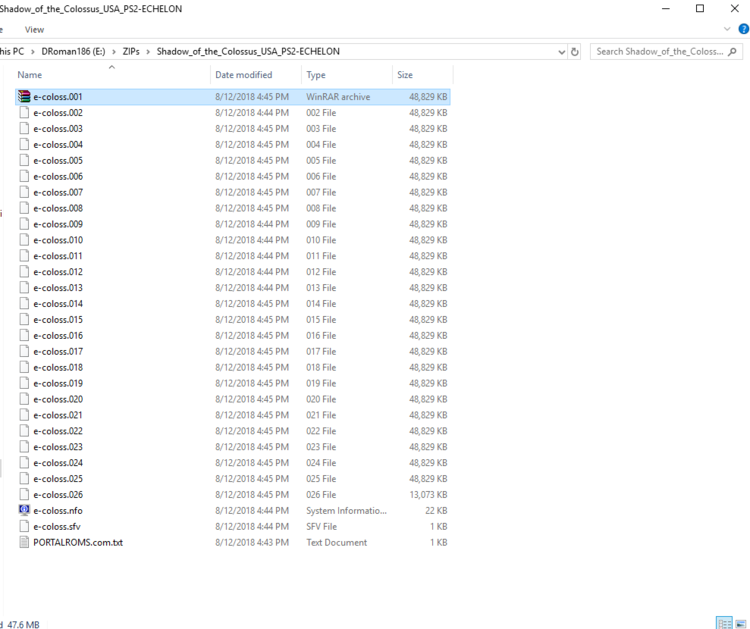The height and width of the screenshot is (629, 750).
Task: Navigate to This PC in the breadcrumb
Action: (12, 52)
